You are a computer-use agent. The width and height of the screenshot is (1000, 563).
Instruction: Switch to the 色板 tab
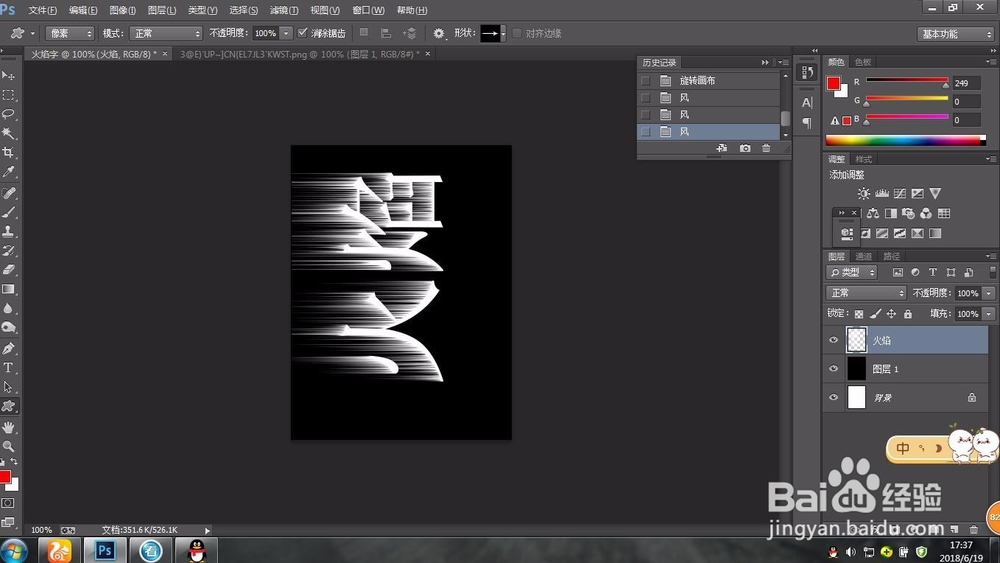(863, 62)
